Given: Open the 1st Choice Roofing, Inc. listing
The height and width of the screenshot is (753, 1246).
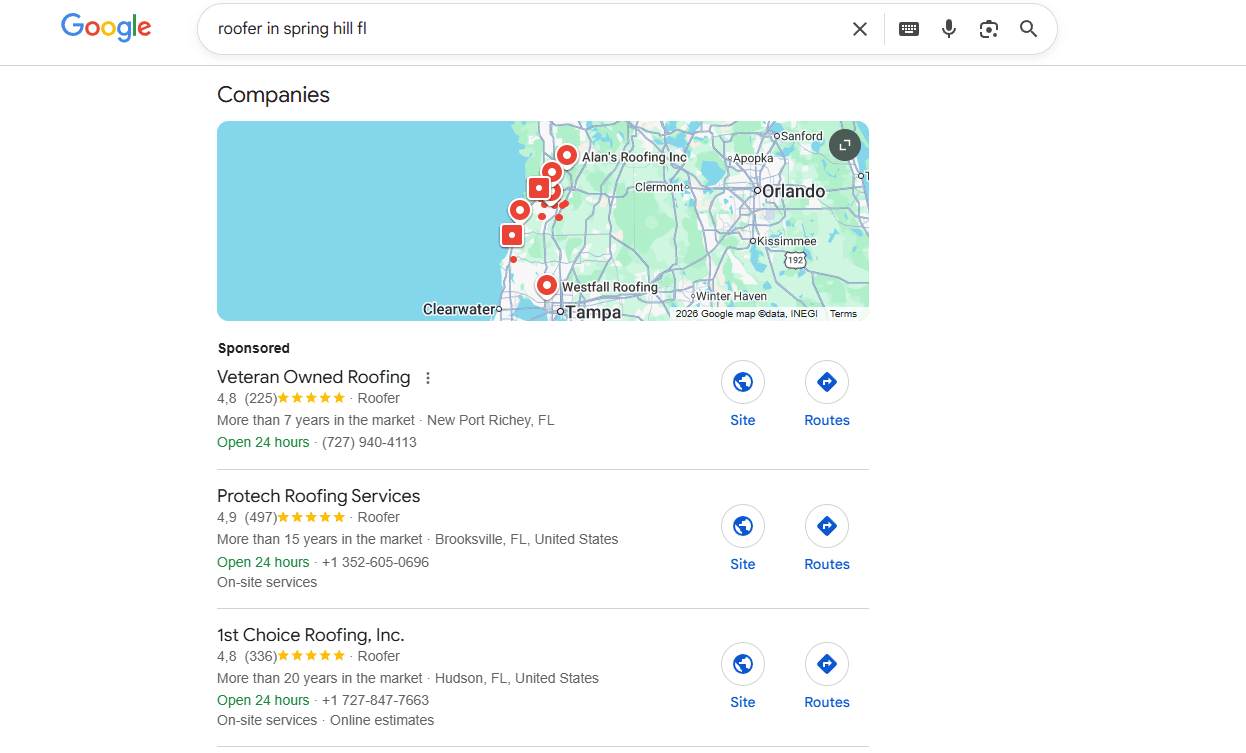Looking at the screenshot, I should tap(310, 634).
